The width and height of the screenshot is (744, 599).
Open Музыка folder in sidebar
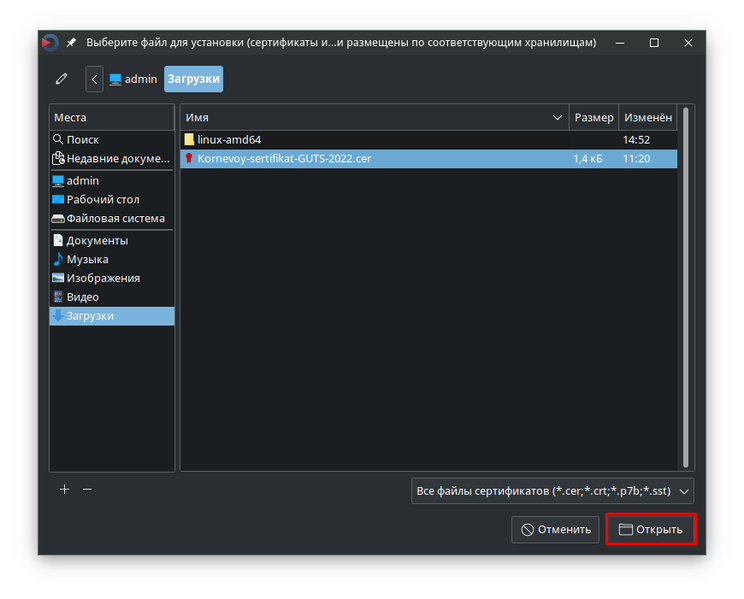pyautogui.click(x=87, y=260)
